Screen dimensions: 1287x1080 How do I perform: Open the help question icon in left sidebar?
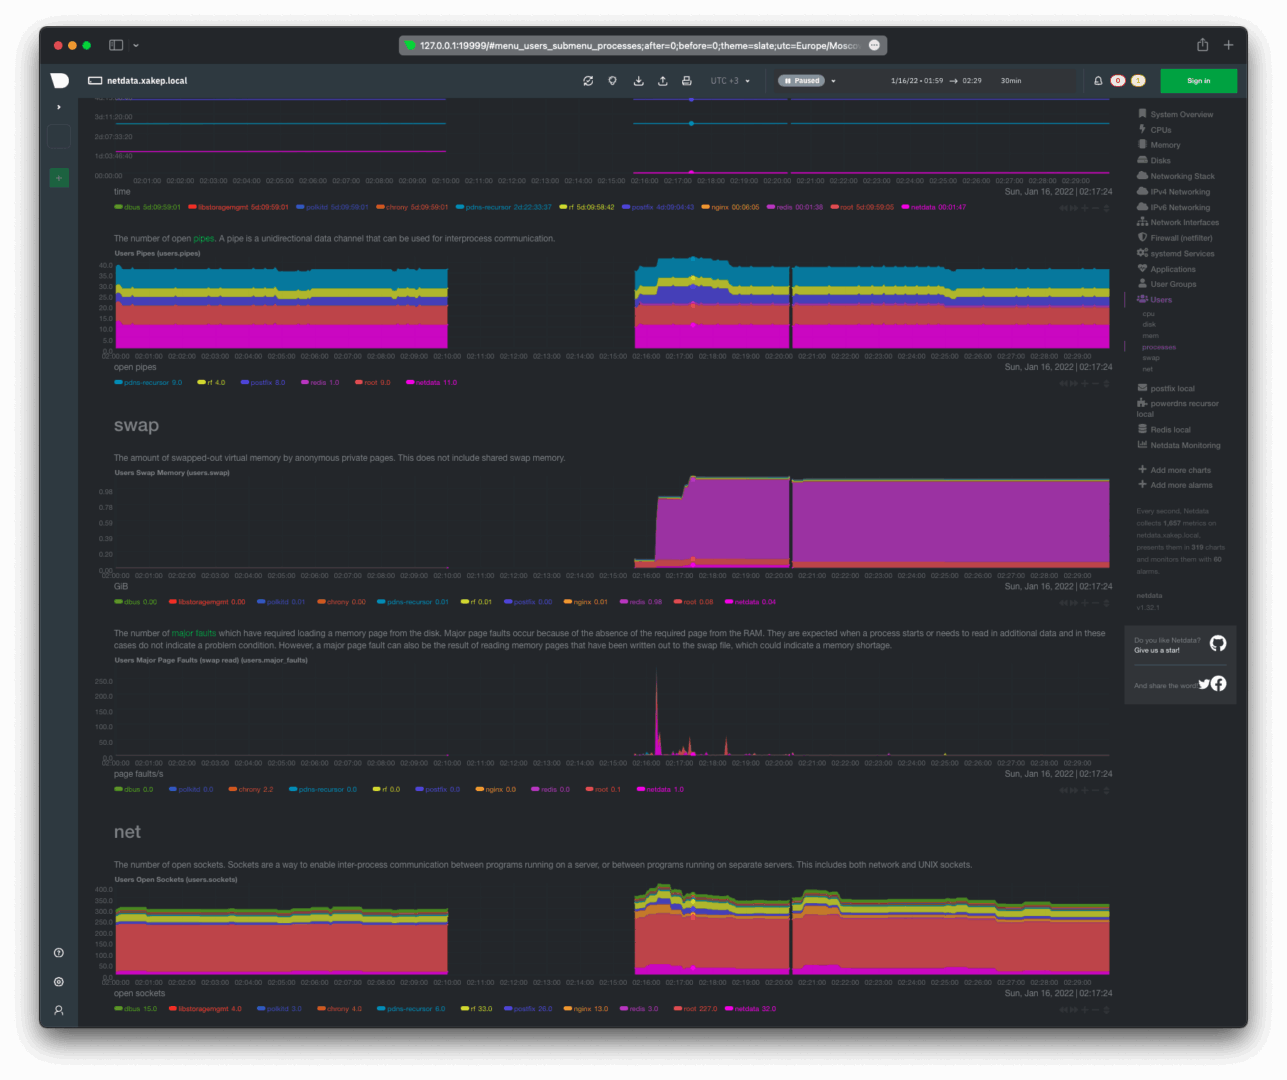[59, 953]
